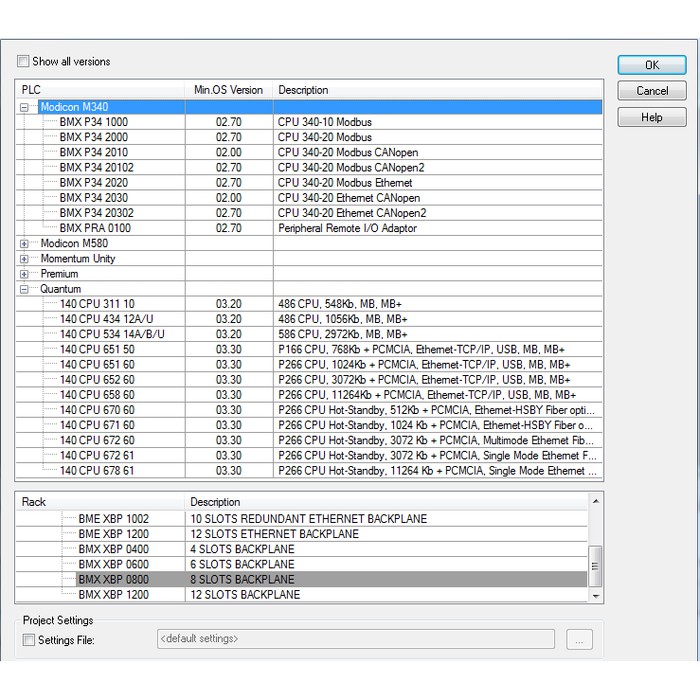The image size is (700, 700).
Task: Expand the Premium PLC family
Action: pos(25,273)
